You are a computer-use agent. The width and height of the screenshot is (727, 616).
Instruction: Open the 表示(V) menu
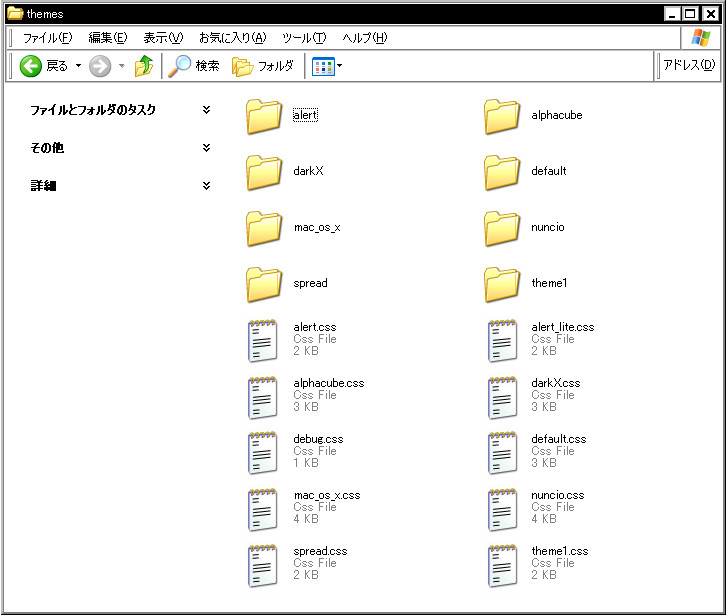[x=163, y=38]
